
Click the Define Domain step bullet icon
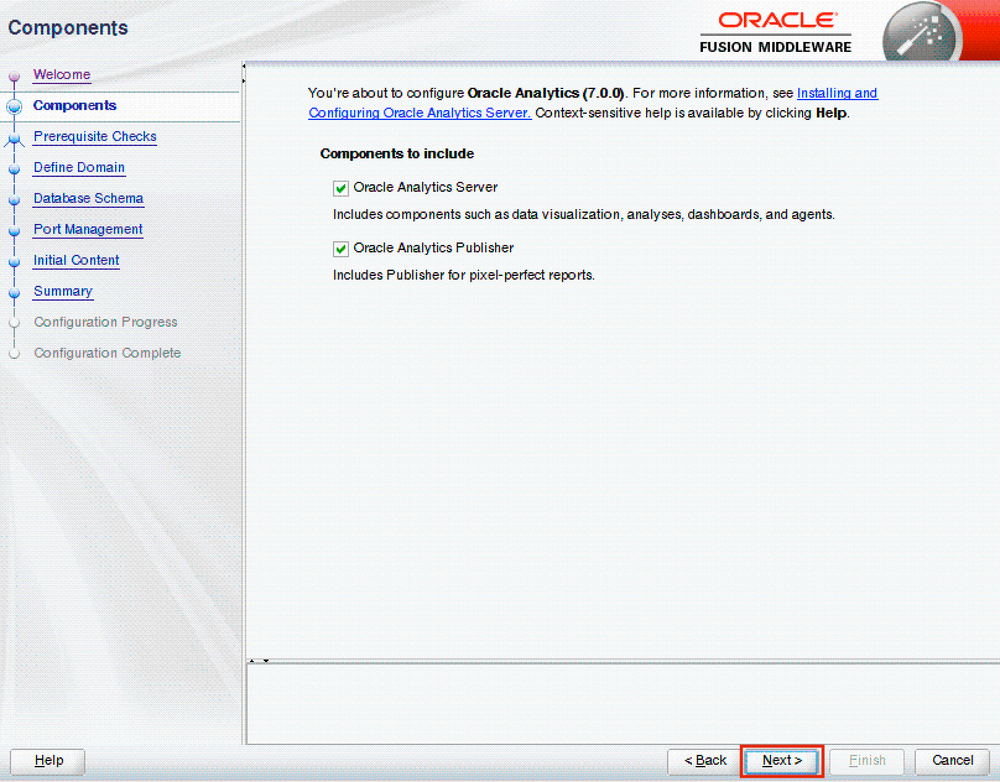[14, 169]
